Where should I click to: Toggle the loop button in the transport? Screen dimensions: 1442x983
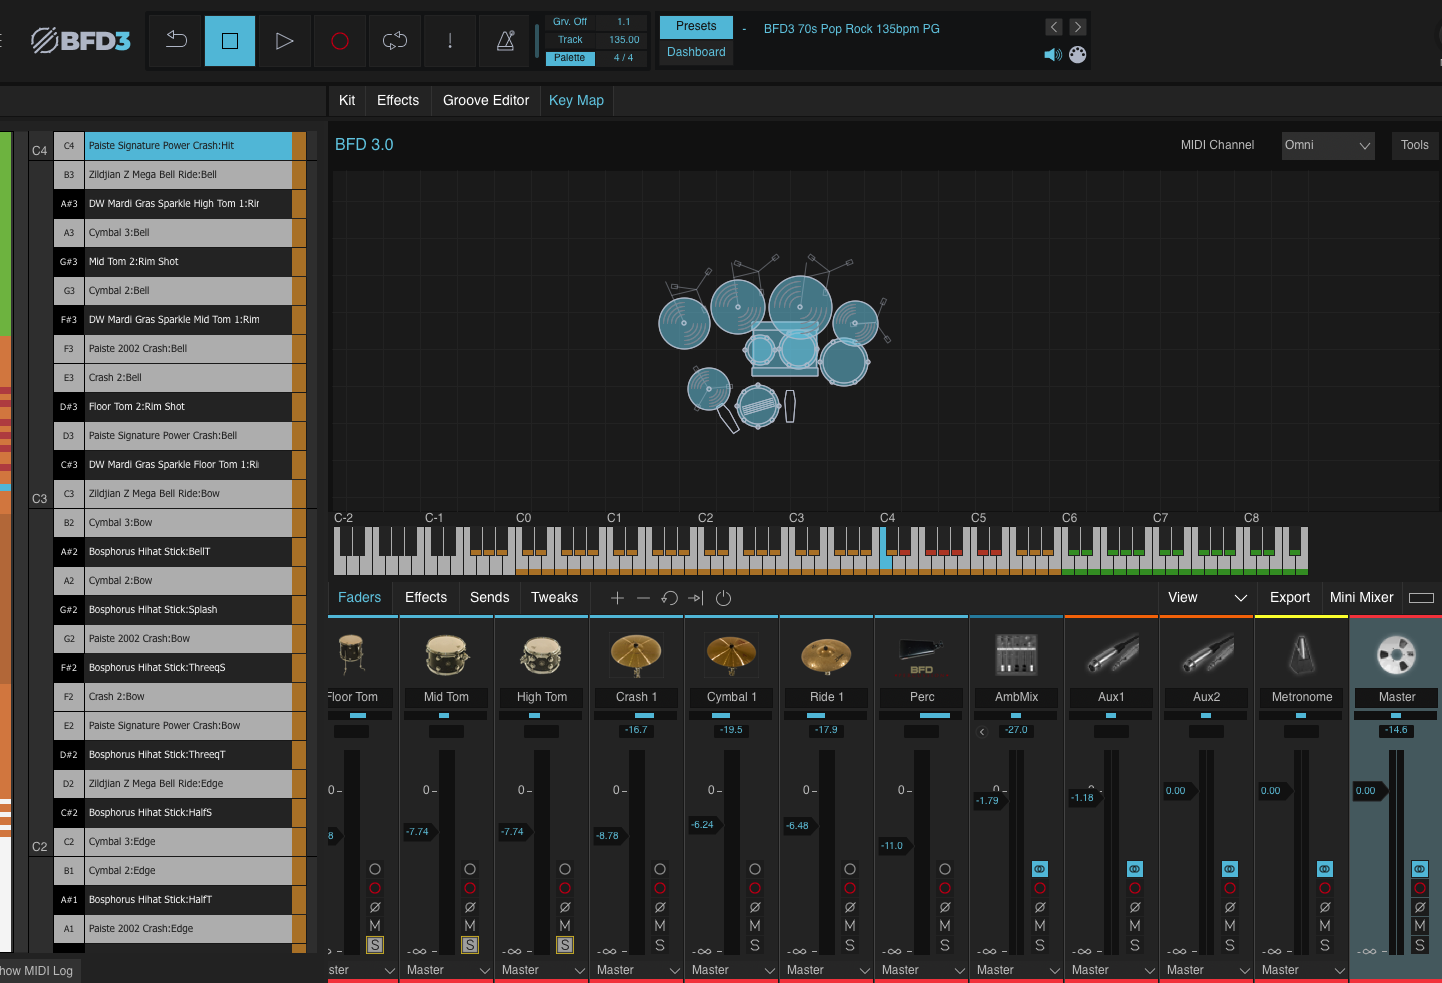point(395,40)
